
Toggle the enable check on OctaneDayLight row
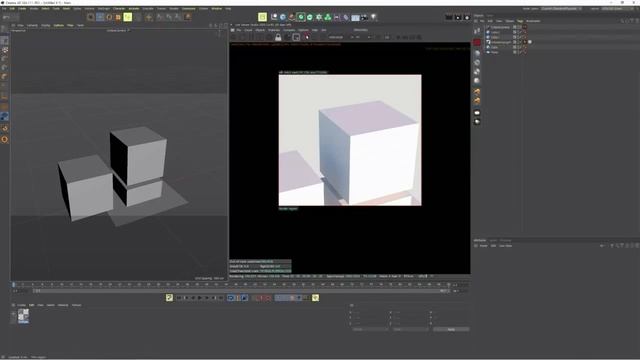pos(520,42)
